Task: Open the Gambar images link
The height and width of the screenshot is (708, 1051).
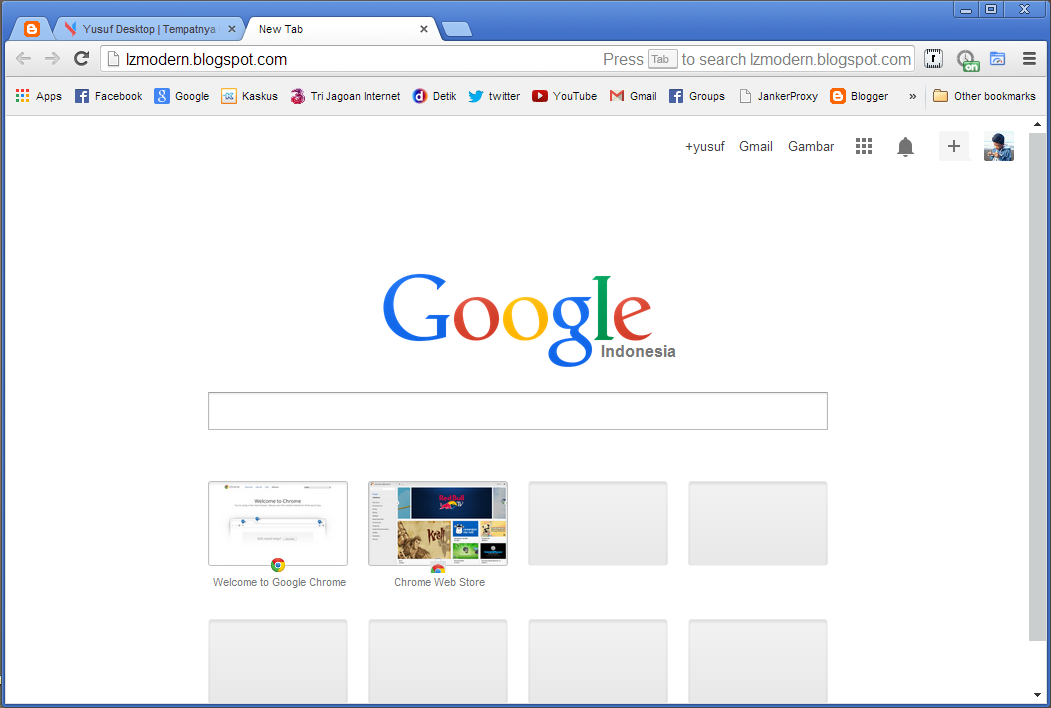Action: [811, 146]
